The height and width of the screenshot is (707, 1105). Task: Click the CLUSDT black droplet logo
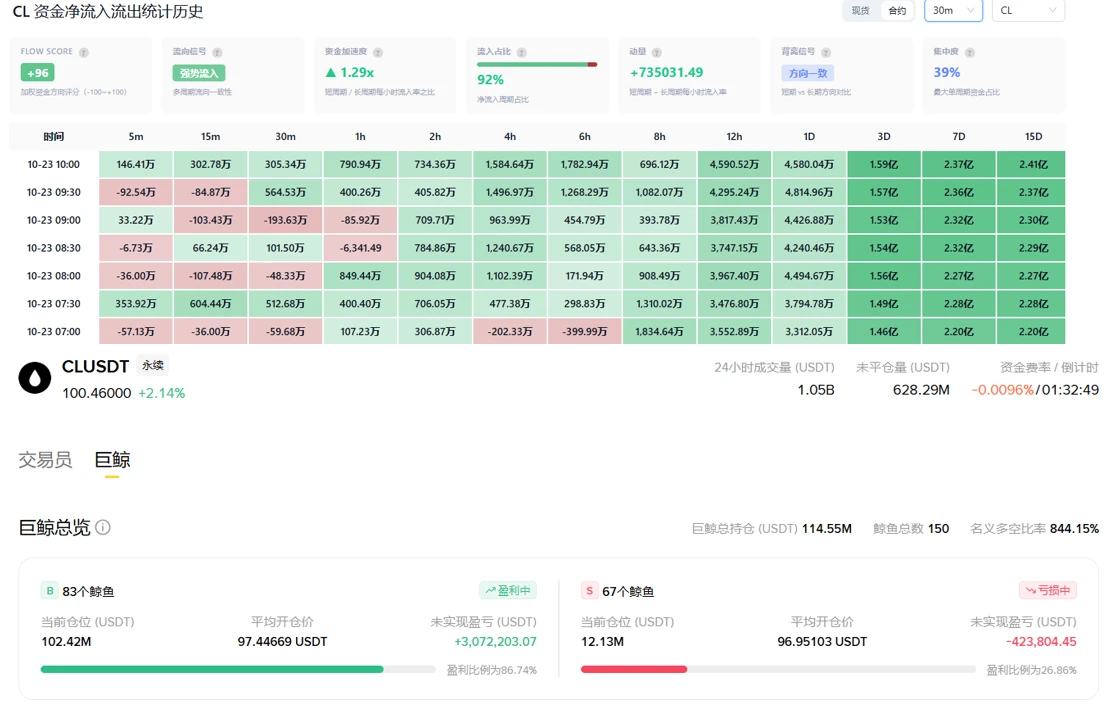(35, 378)
